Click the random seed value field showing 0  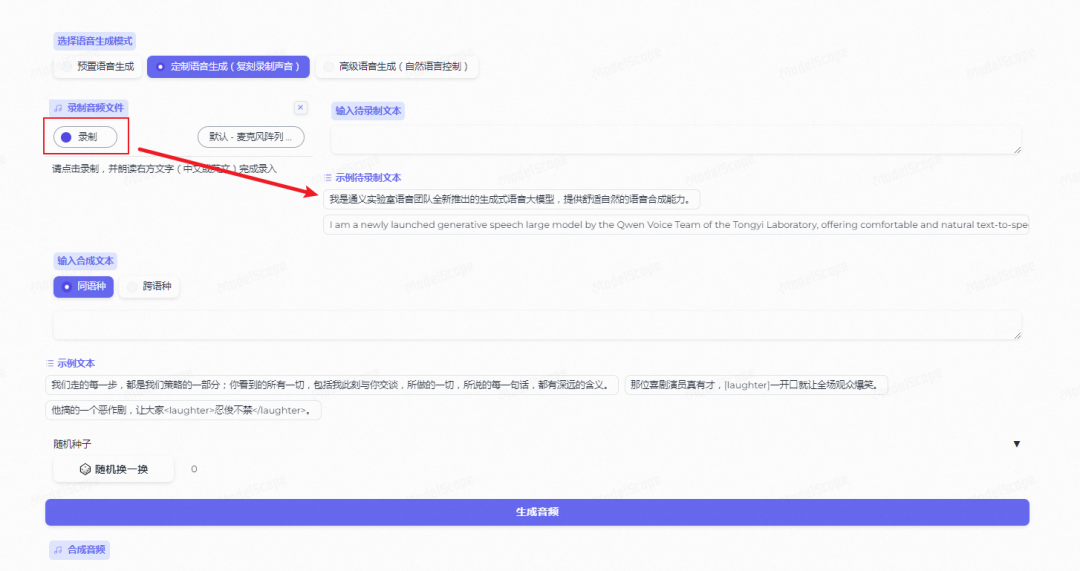coord(194,469)
